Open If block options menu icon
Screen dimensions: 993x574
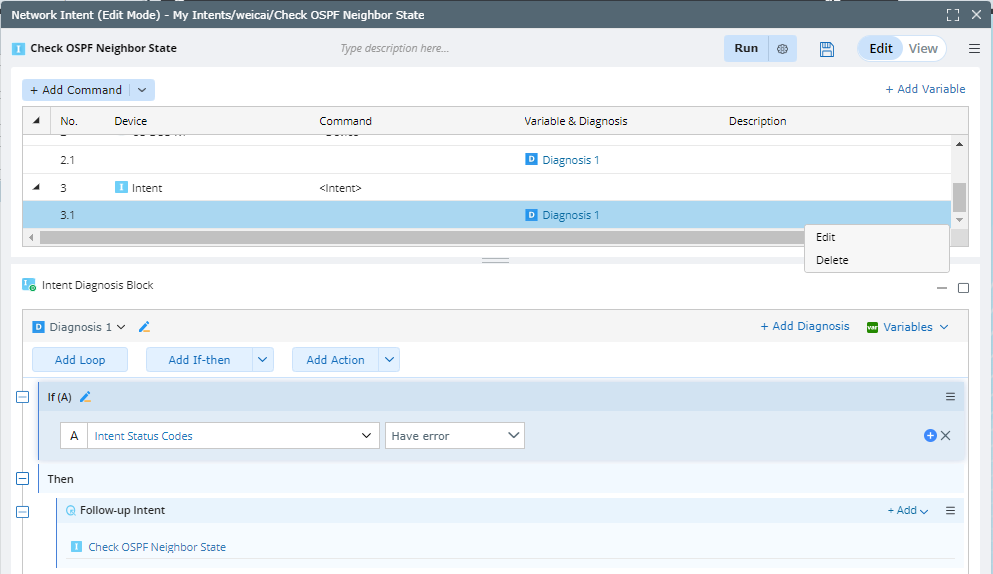click(x=950, y=397)
